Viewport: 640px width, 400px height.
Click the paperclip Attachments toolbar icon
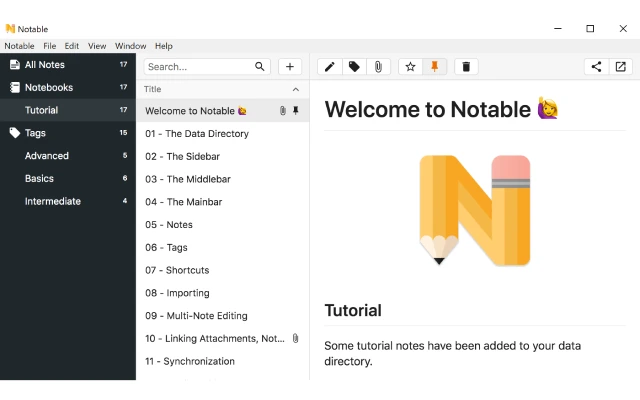pos(378,67)
